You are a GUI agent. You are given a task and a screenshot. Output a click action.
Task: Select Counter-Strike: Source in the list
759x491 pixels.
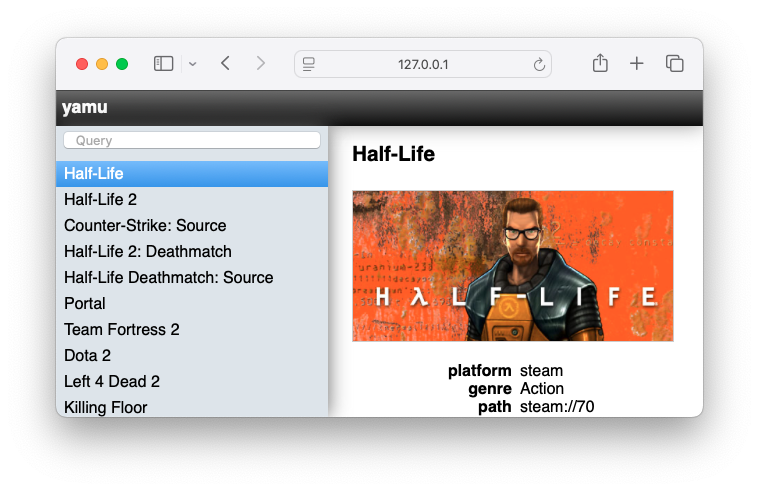coord(192,226)
